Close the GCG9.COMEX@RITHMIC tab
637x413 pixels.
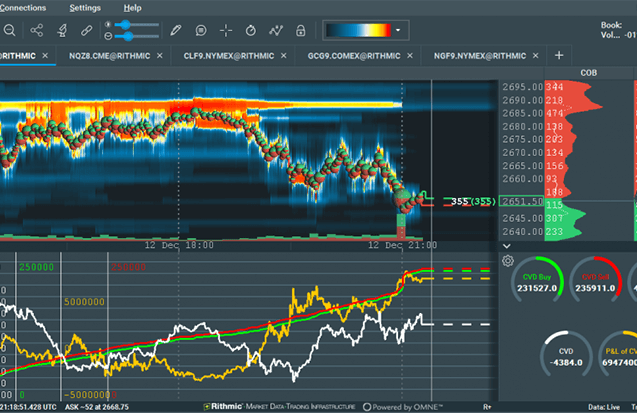click(410, 56)
